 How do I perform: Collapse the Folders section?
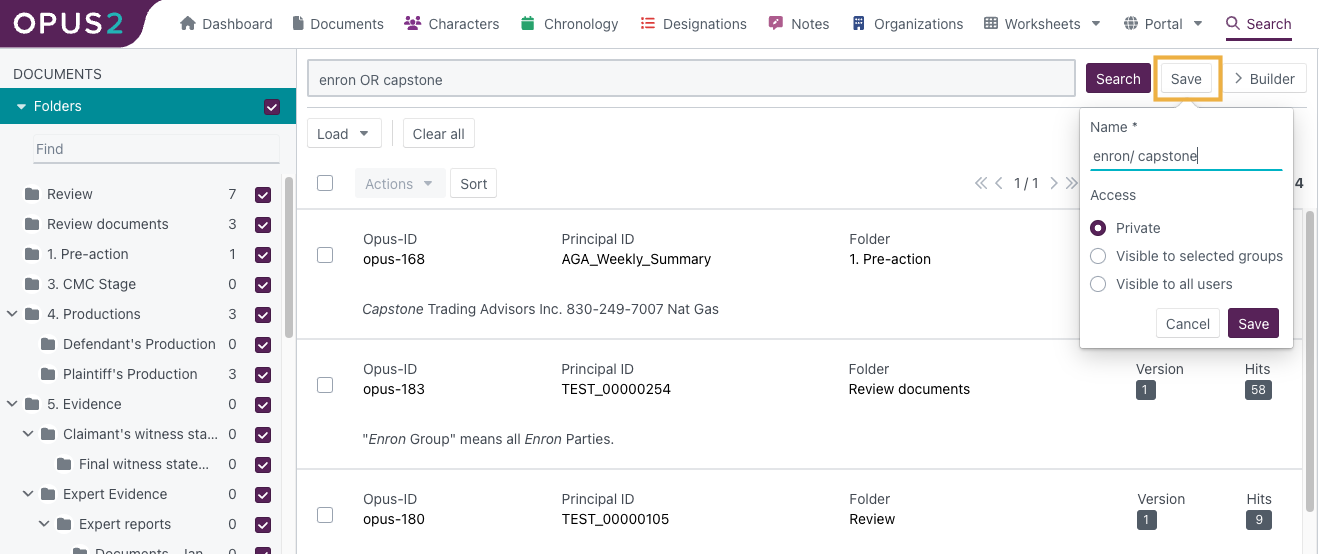tap(21, 107)
